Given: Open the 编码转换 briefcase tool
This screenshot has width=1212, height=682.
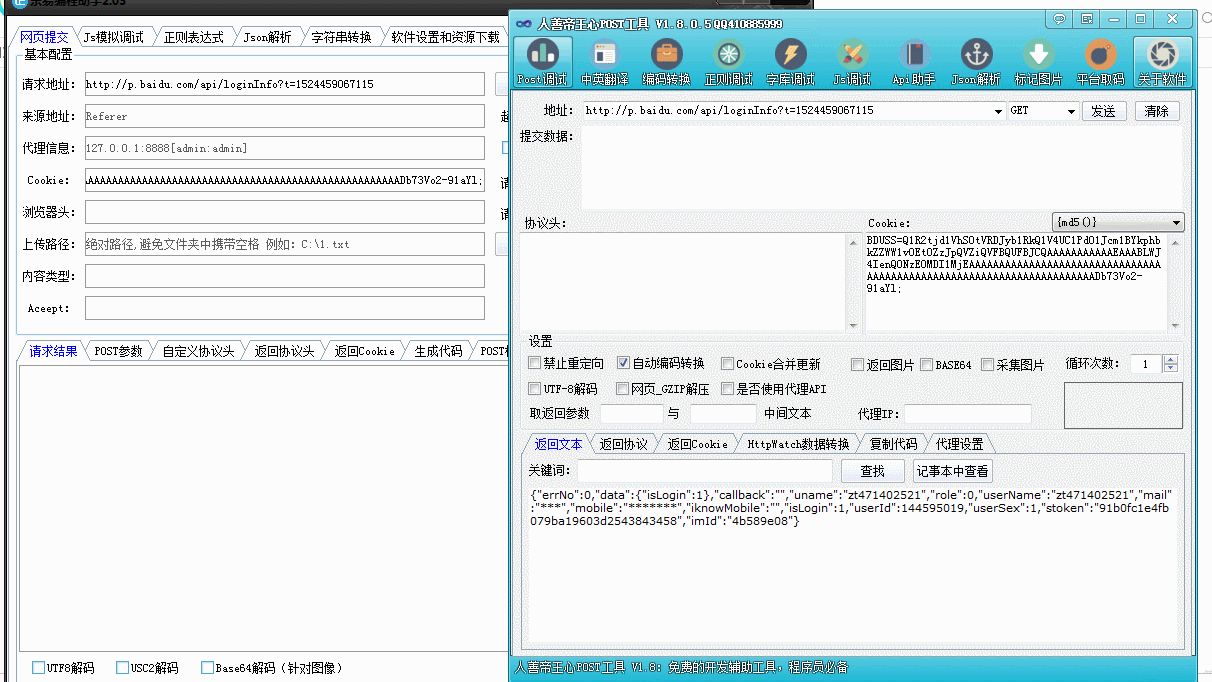Looking at the screenshot, I should (666, 62).
